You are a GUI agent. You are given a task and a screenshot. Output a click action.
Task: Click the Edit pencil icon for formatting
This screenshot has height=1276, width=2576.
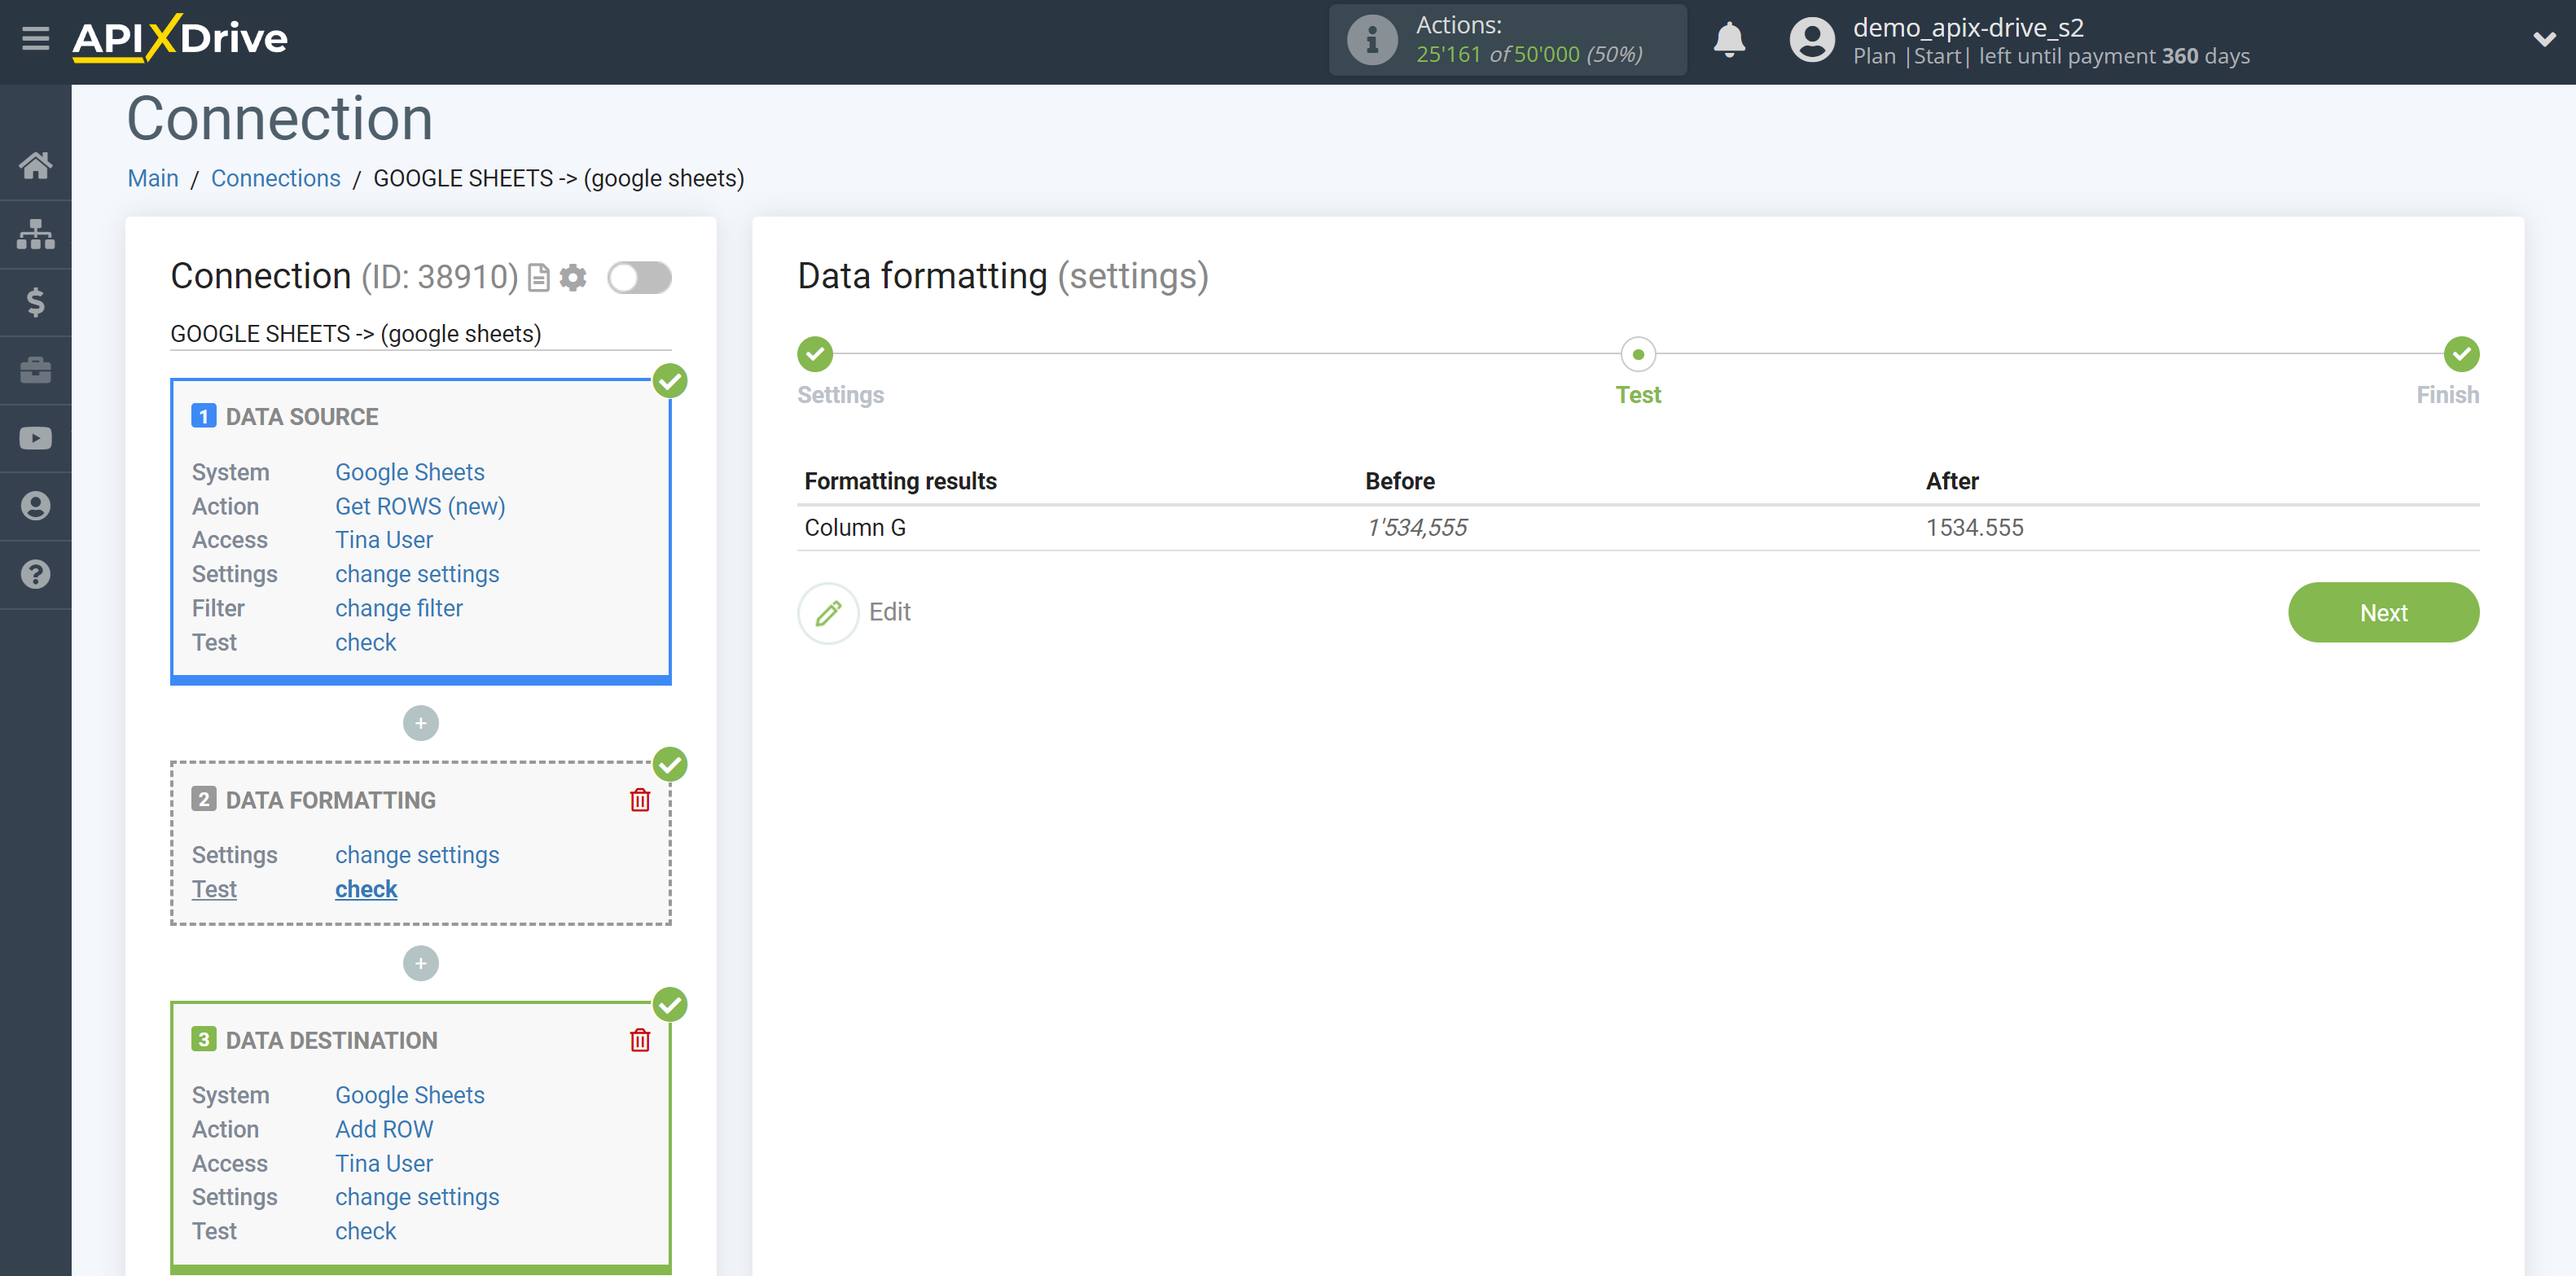point(827,611)
